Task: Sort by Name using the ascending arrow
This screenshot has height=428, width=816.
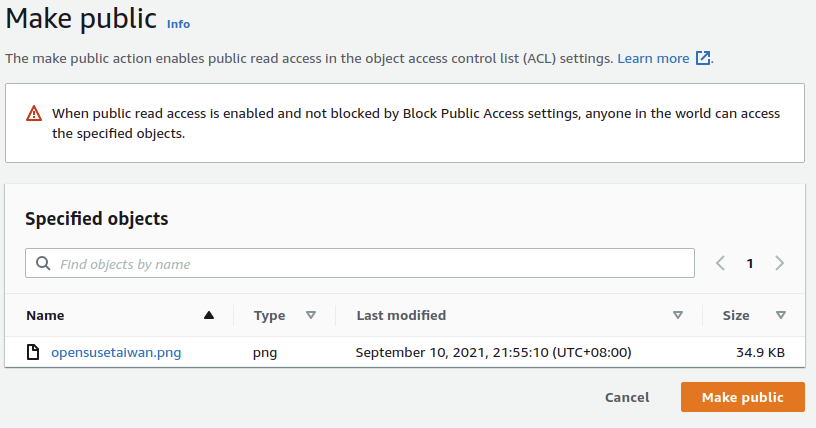Action: pyautogui.click(x=209, y=315)
